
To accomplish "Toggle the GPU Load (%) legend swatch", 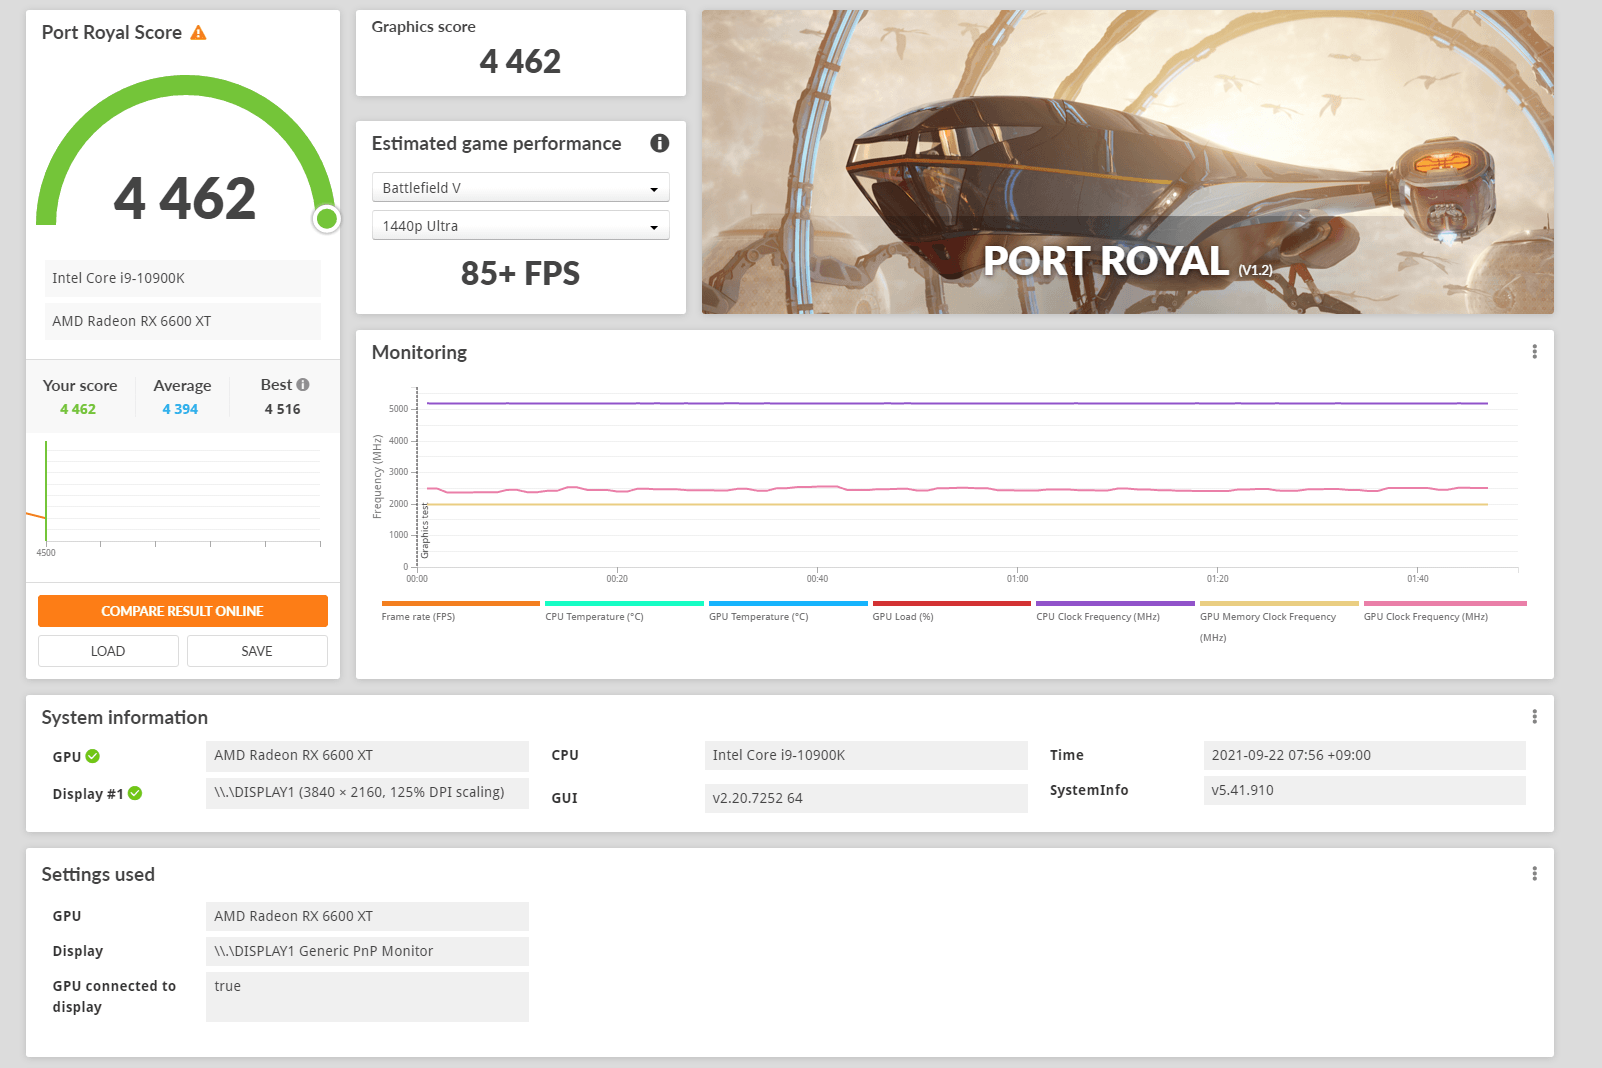I will [951, 604].
